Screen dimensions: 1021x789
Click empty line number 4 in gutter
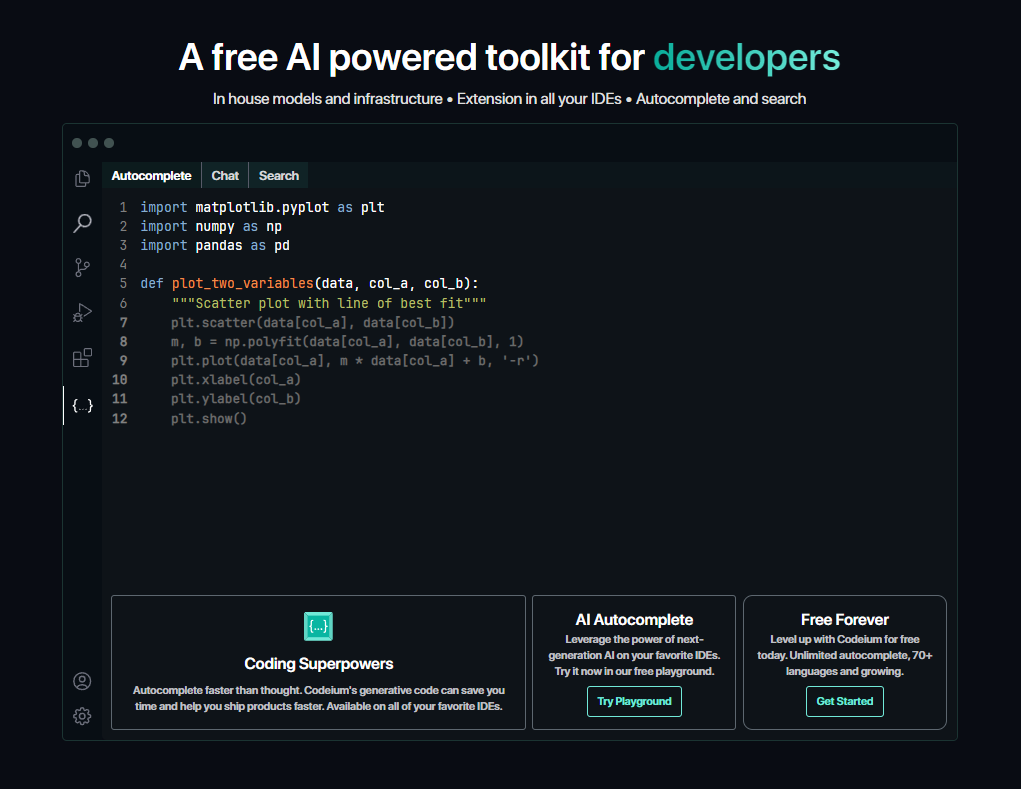pos(123,264)
